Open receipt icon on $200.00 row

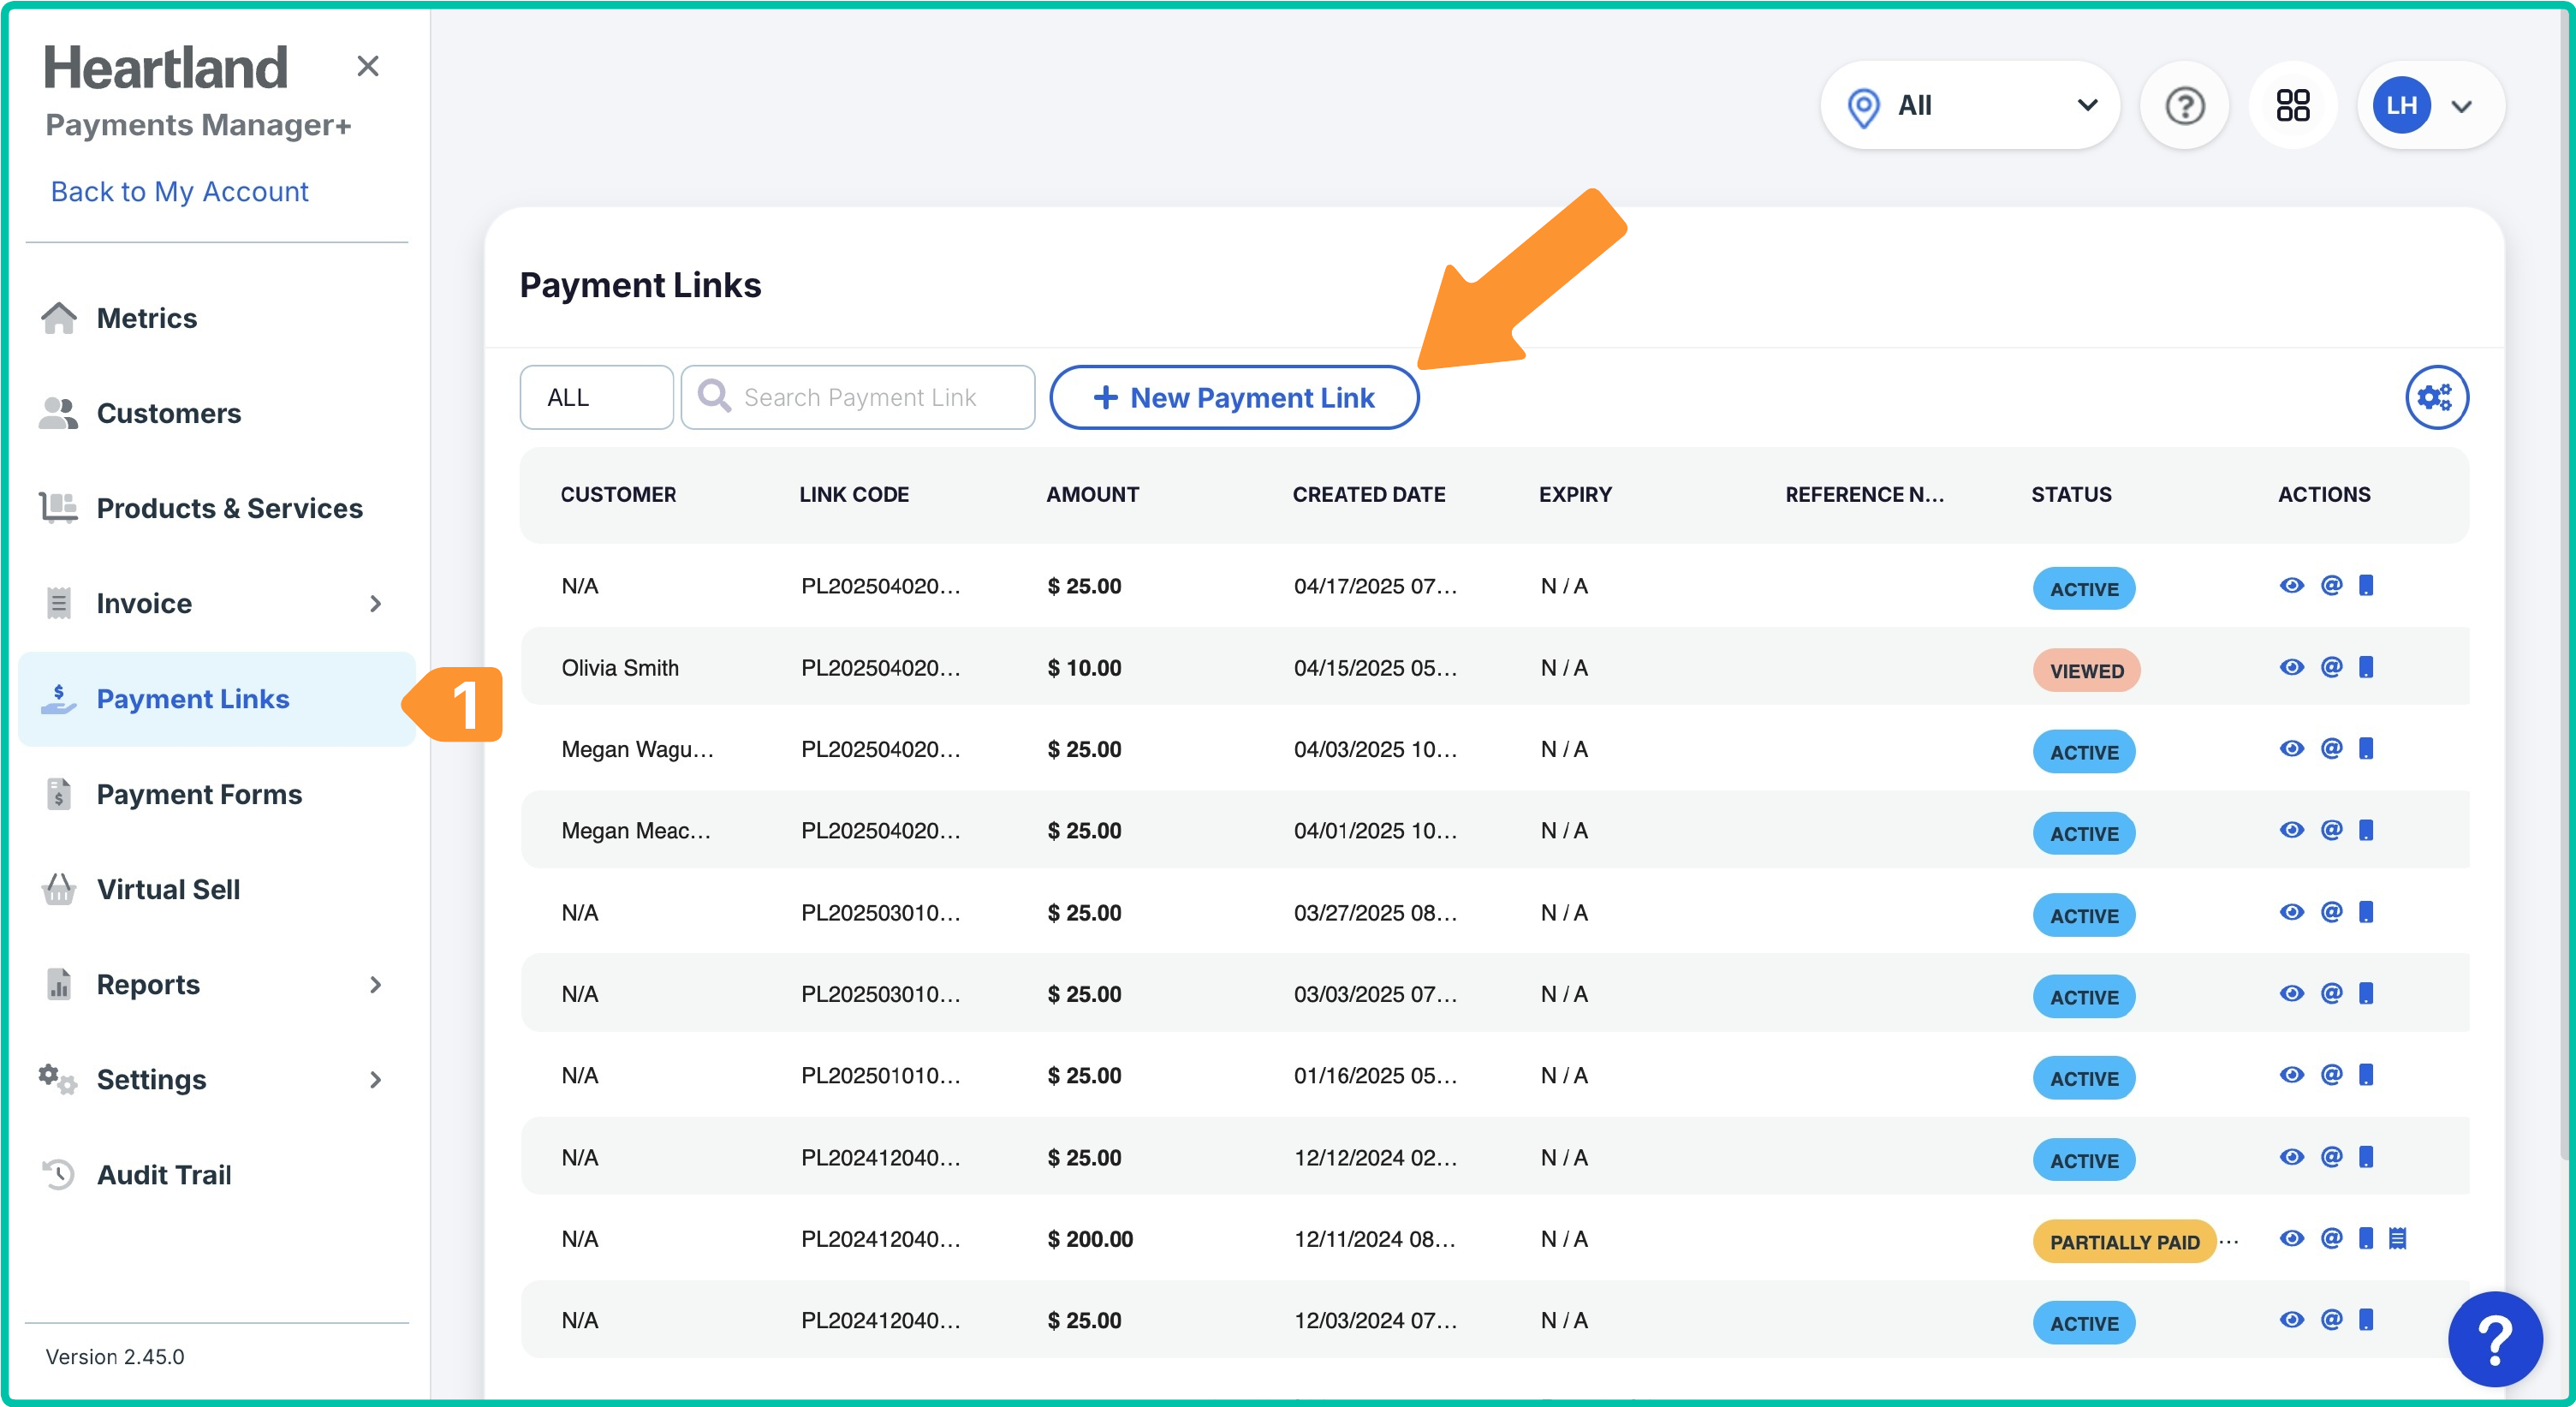[2397, 1238]
